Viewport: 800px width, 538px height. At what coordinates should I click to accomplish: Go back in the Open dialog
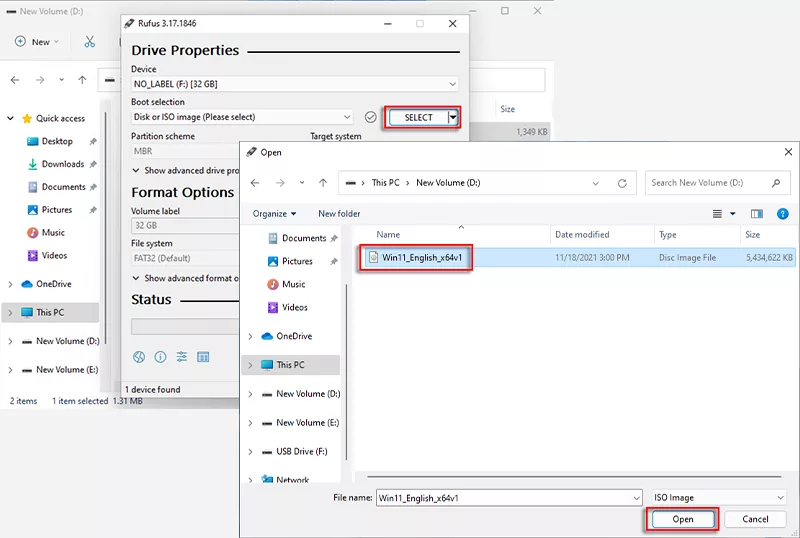click(255, 183)
